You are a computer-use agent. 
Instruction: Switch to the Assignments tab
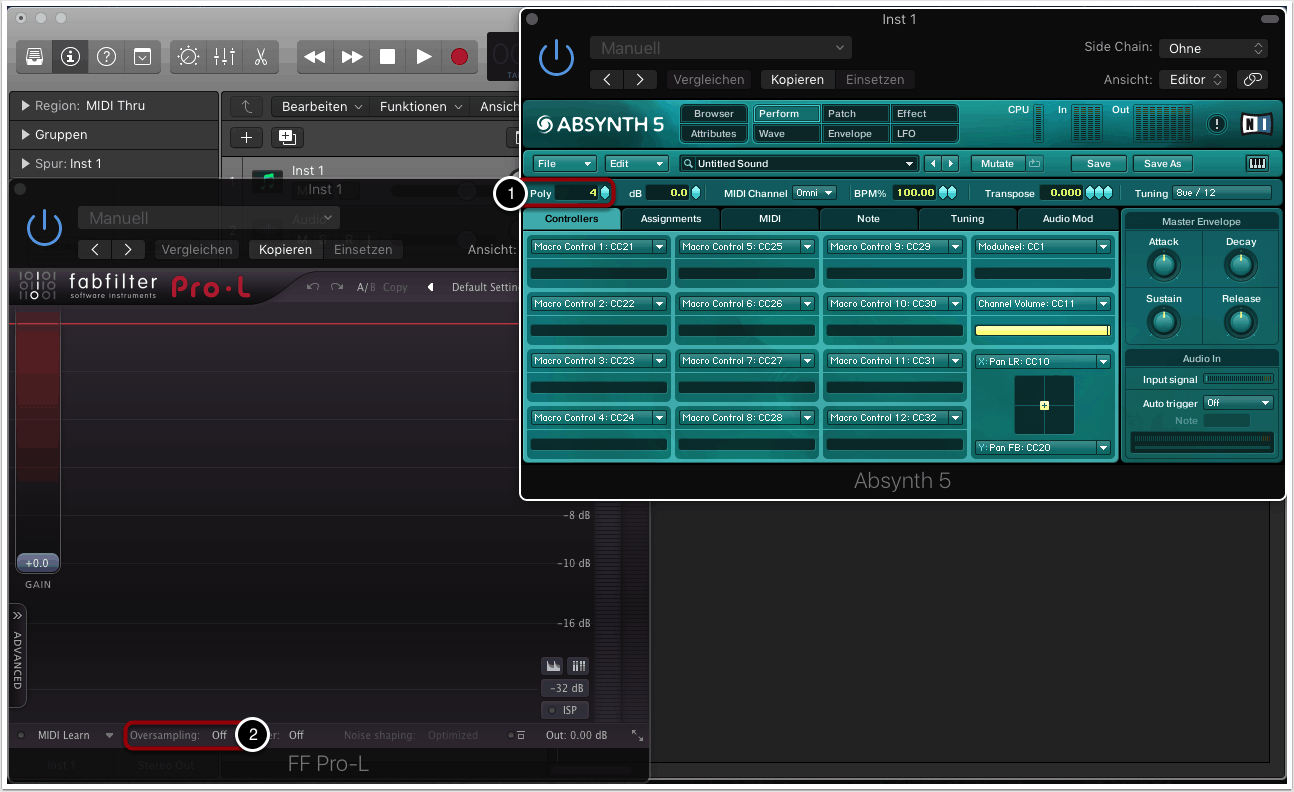671,219
